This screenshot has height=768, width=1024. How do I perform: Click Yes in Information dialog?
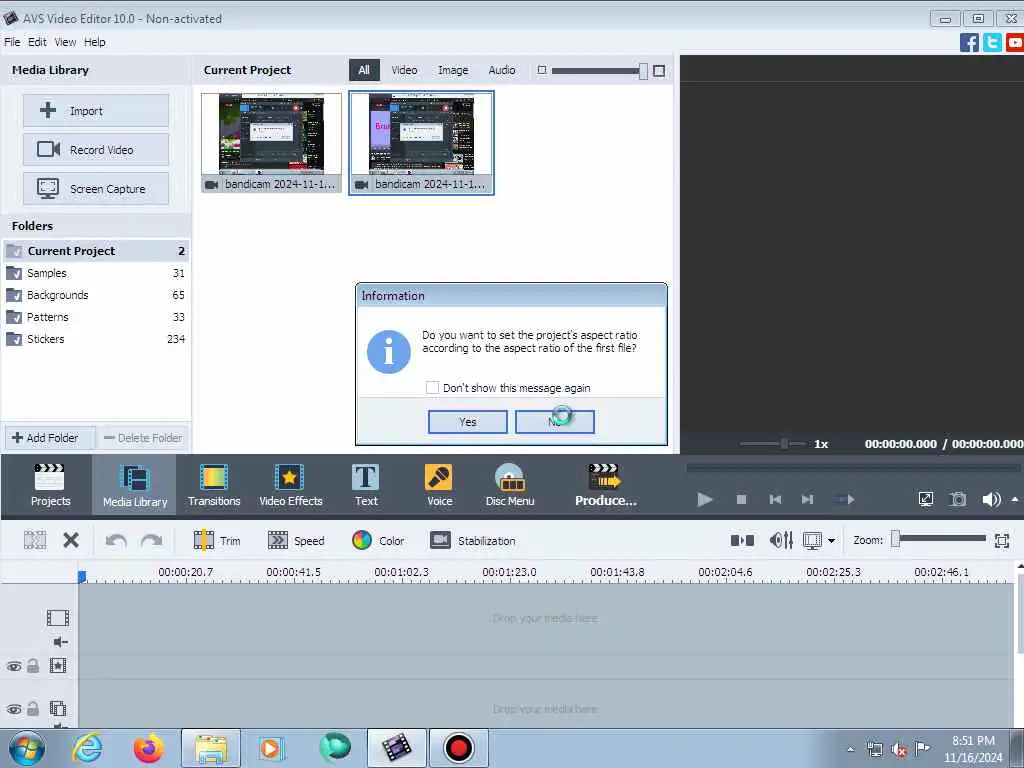coord(468,422)
